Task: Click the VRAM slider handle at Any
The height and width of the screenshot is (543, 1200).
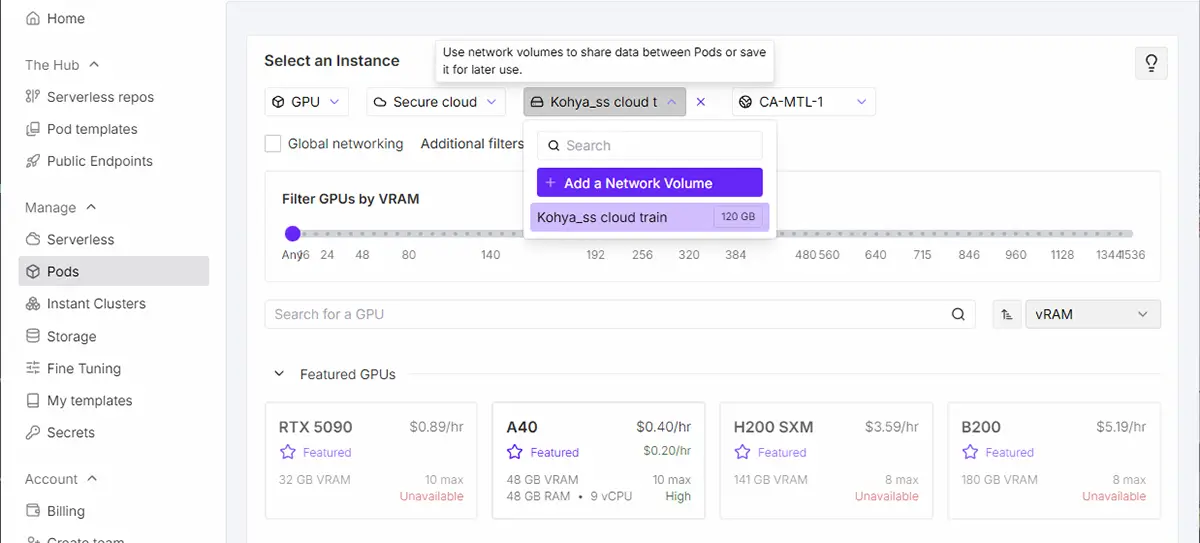Action: tap(292, 233)
